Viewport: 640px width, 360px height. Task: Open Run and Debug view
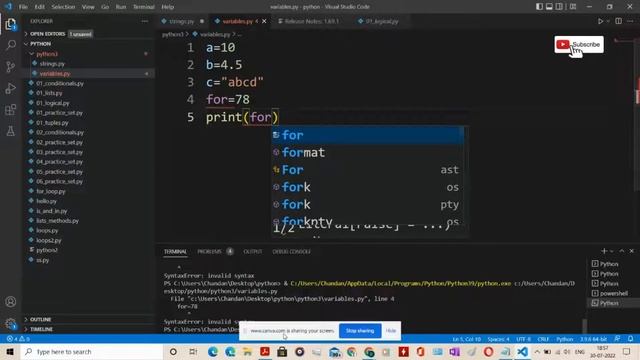[x=11, y=88]
